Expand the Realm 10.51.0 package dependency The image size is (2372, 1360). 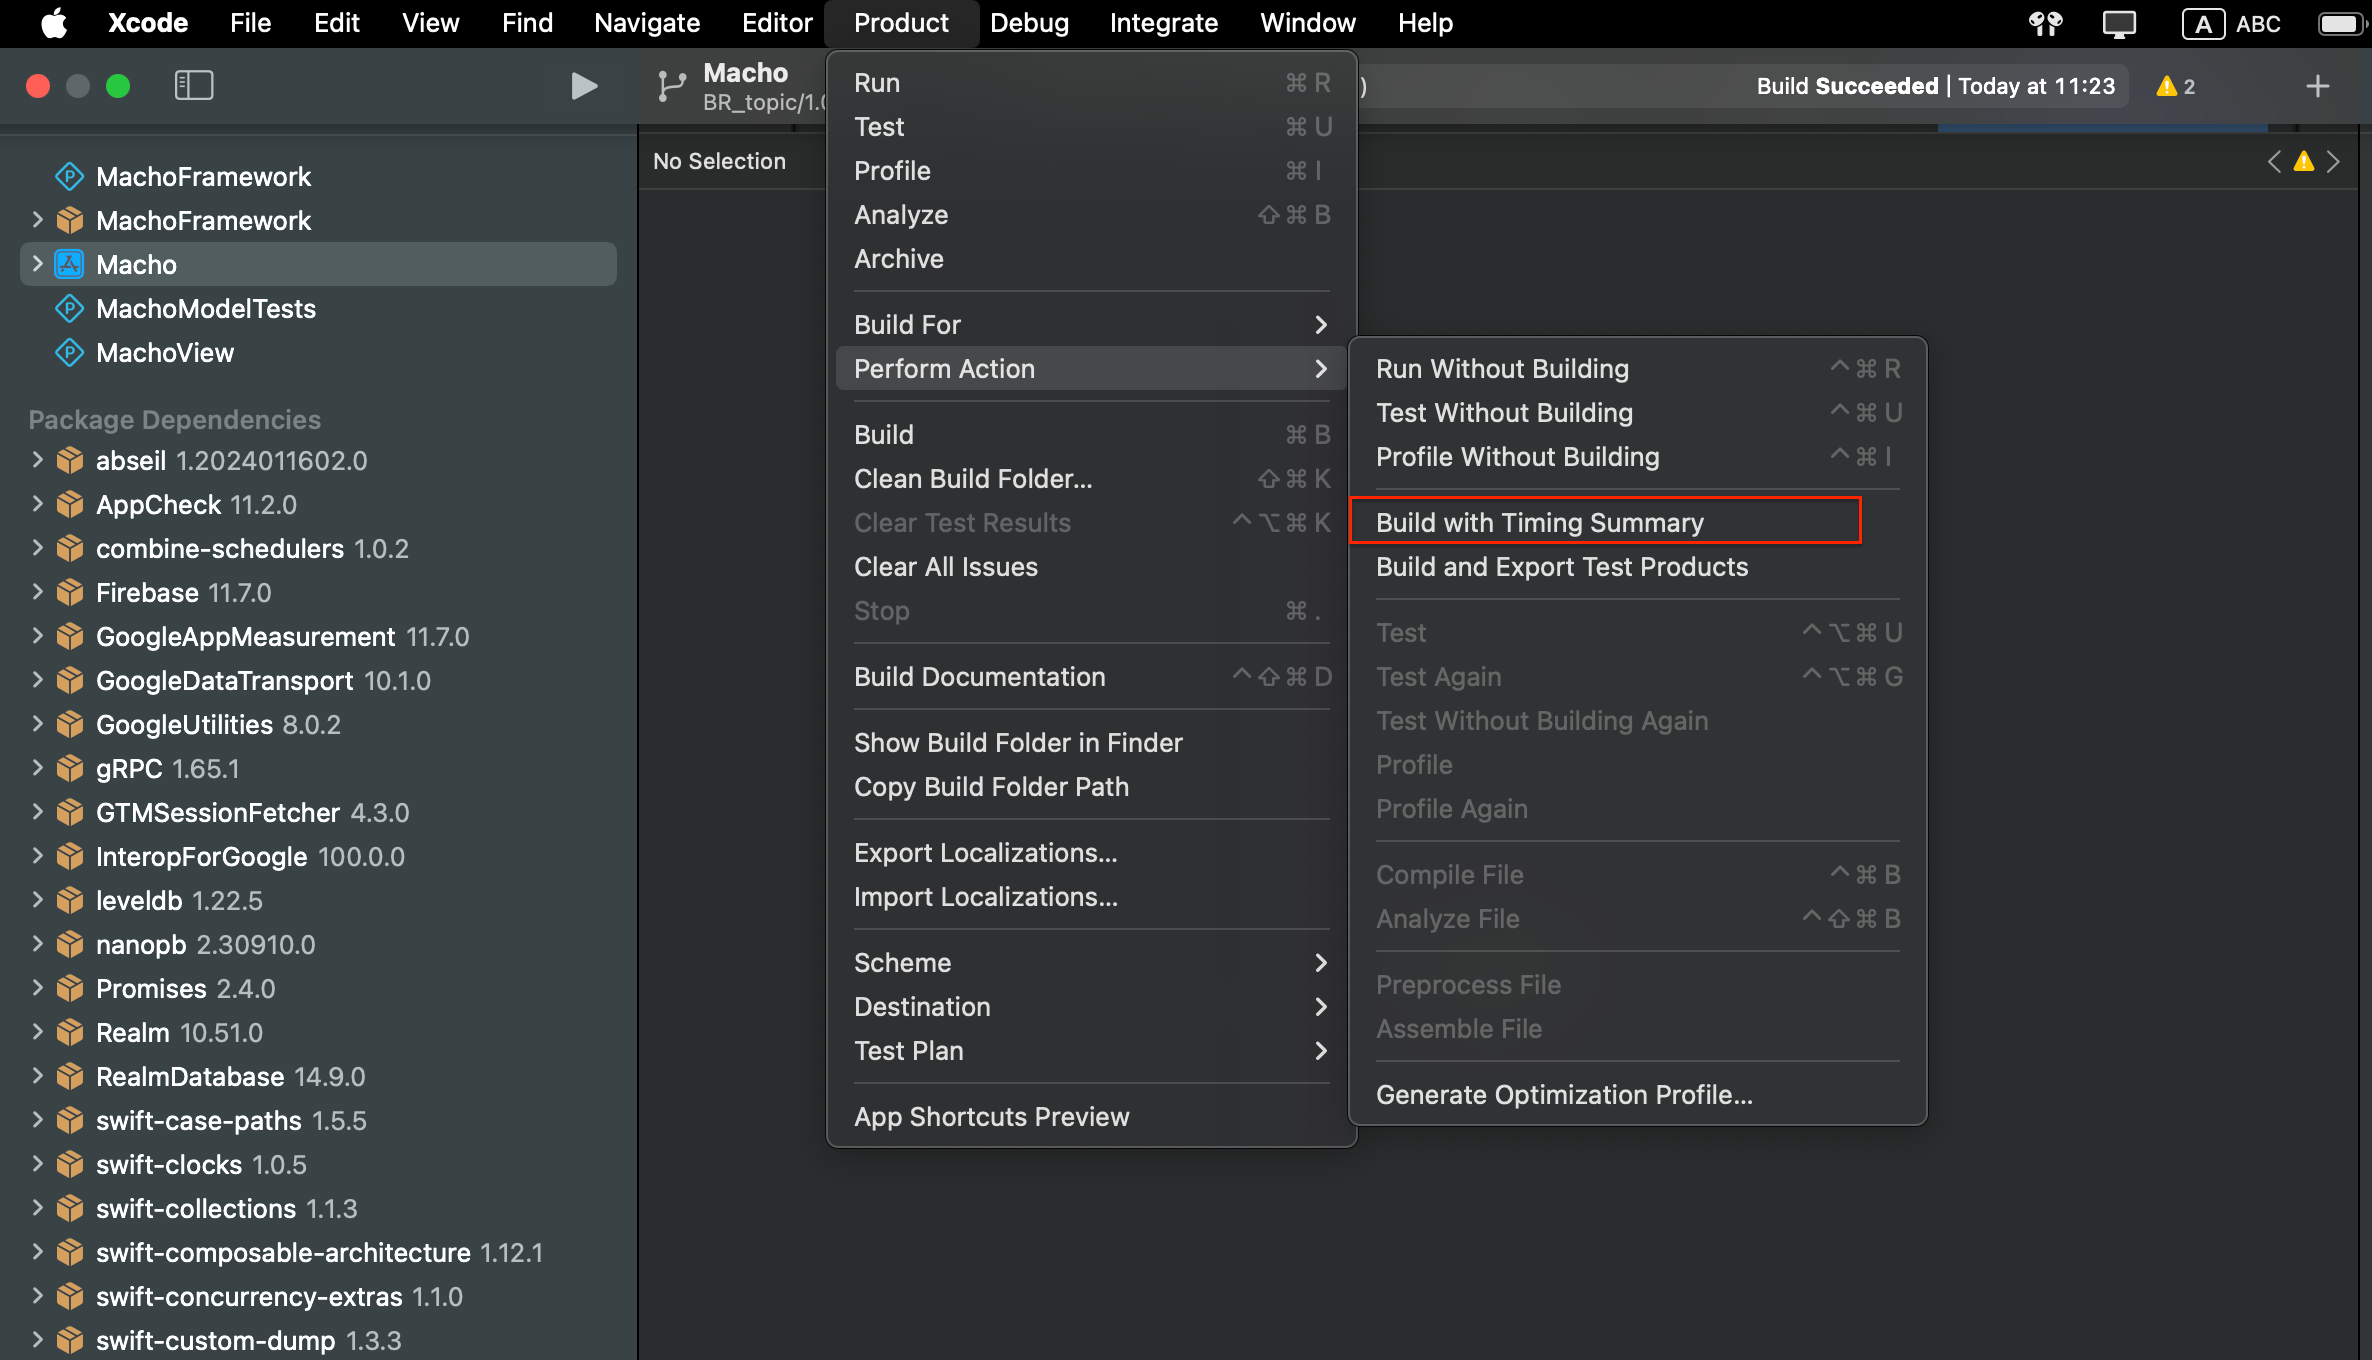click(x=37, y=1032)
